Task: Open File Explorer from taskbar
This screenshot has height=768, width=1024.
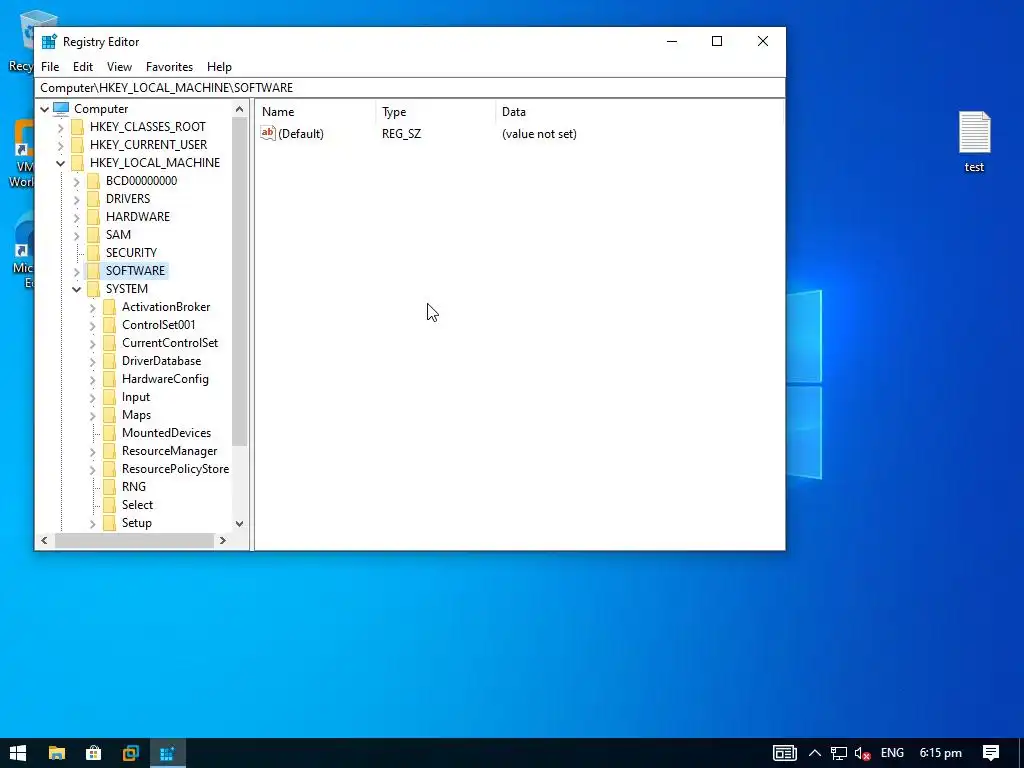Action: pyautogui.click(x=57, y=753)
